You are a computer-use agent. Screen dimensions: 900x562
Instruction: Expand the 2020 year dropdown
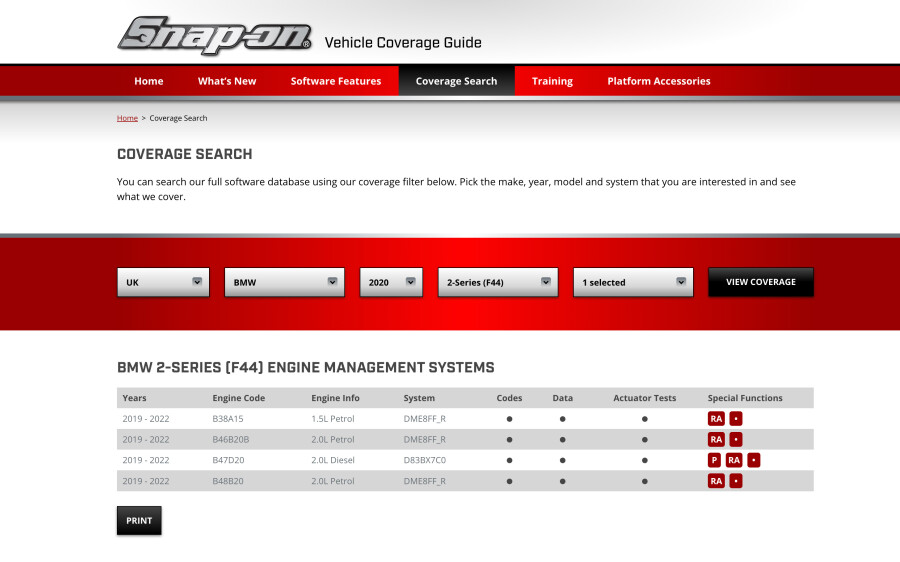pos(391,282)
